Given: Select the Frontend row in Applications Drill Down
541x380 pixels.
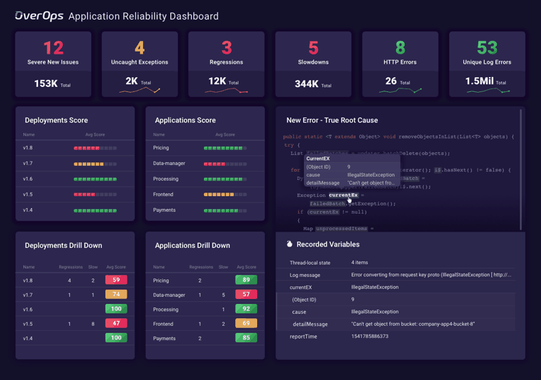Looking at the screenshot, I should [205, 324].
